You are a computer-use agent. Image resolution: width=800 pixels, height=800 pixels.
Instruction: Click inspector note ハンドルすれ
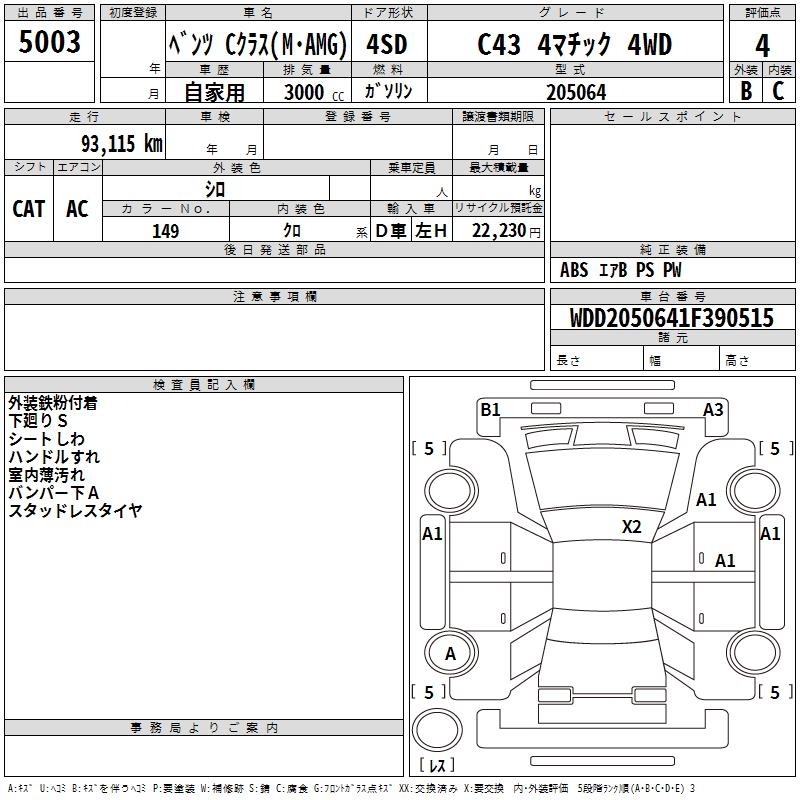point(54,457)
